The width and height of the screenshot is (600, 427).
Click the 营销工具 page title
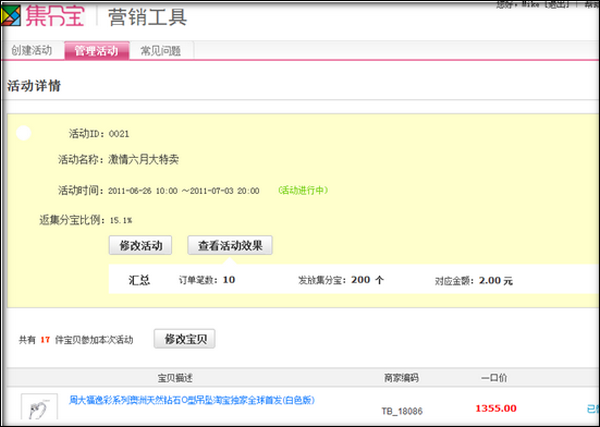pyautogui.click(x=148, y=17)
